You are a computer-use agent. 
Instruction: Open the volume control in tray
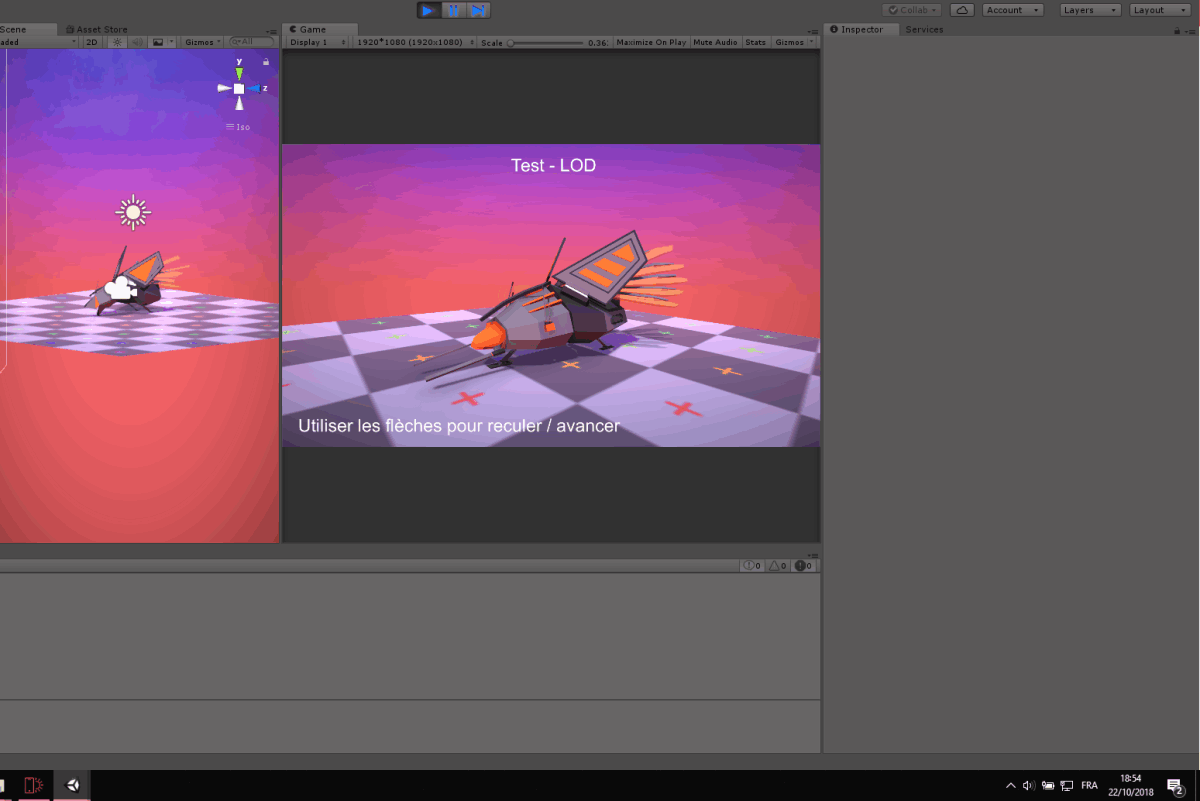pos(1029,786)
